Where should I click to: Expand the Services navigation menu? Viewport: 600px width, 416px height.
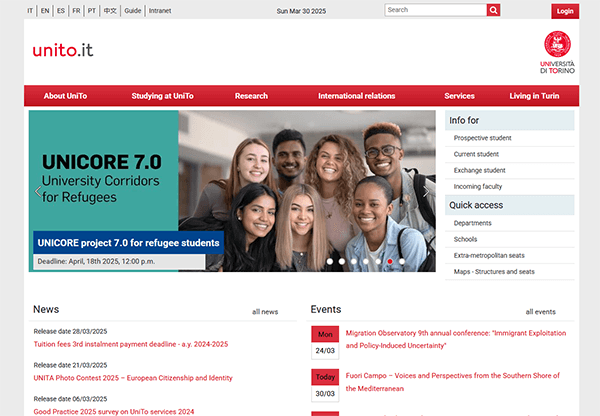[459, 96]
